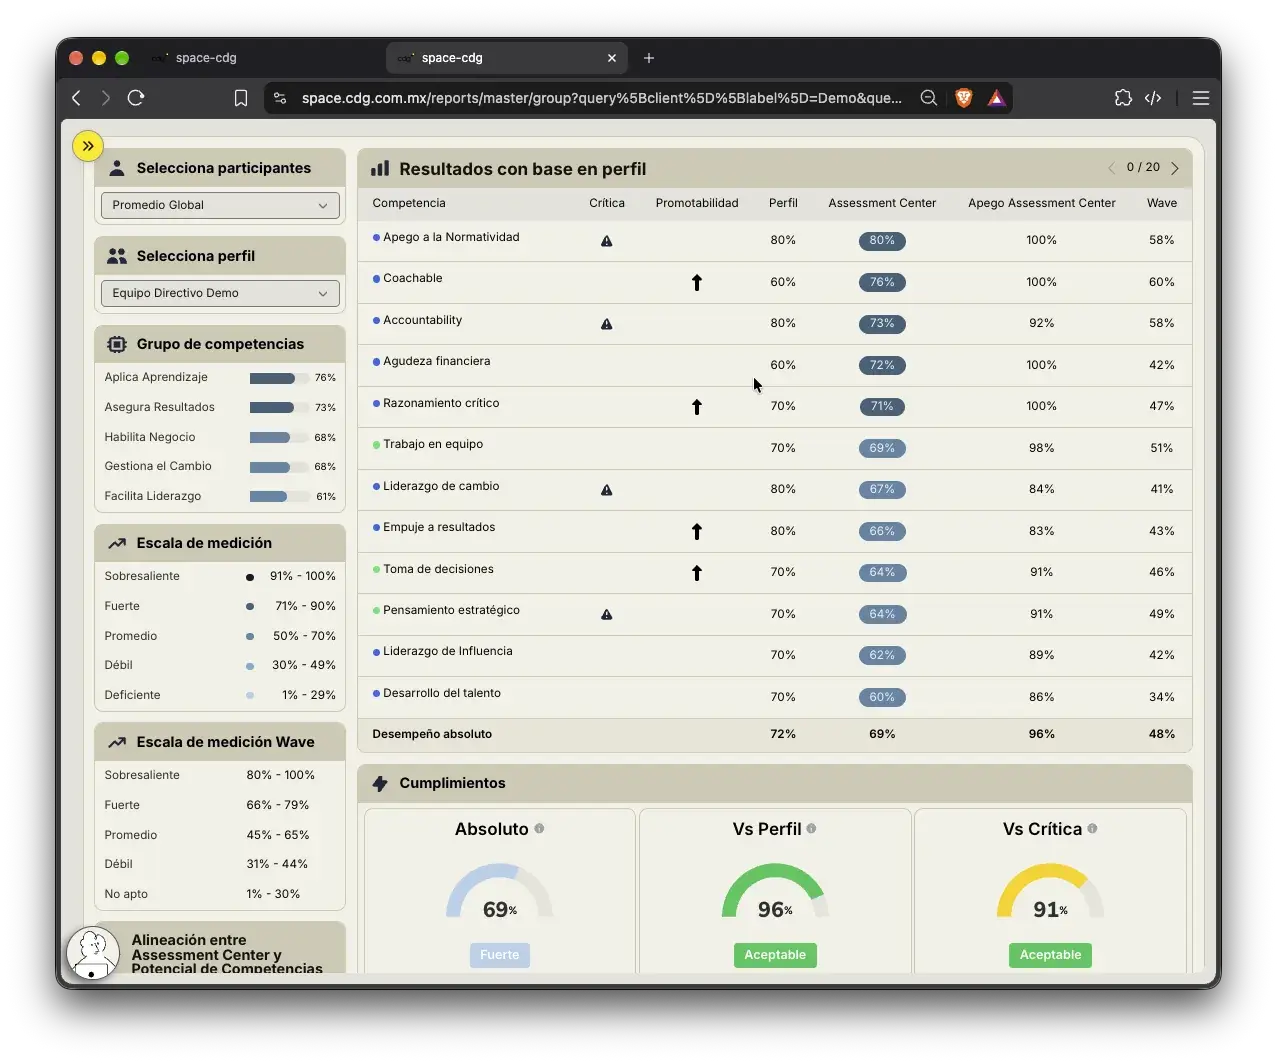Sort by Assessment Center column header
Image resolution: width=1277 pixels, height=1063 pixels.
(882, 203)
